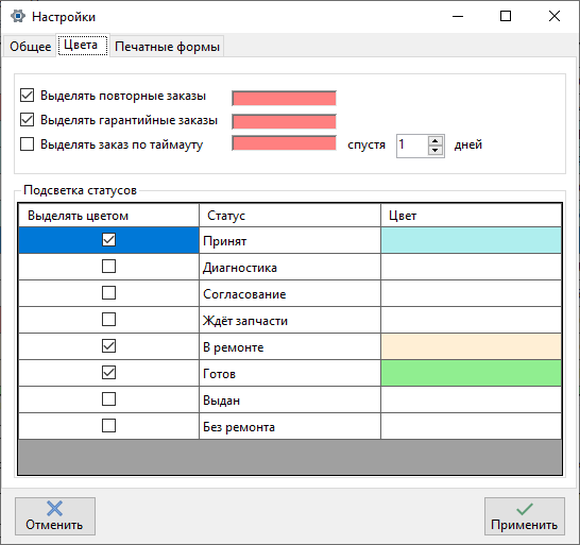Screen dimensions: 580x545
Task: Select the Без ремонта status cell
Action: 290,427
